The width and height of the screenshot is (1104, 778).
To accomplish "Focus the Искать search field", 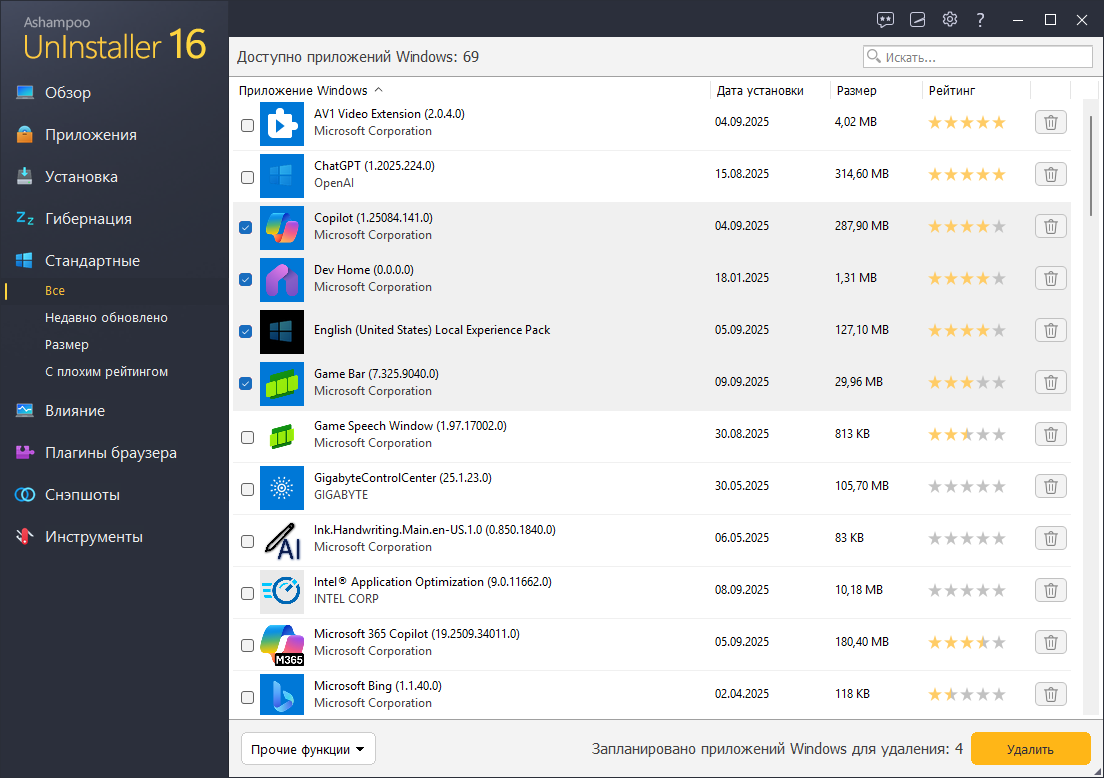I will click(977, 57).
